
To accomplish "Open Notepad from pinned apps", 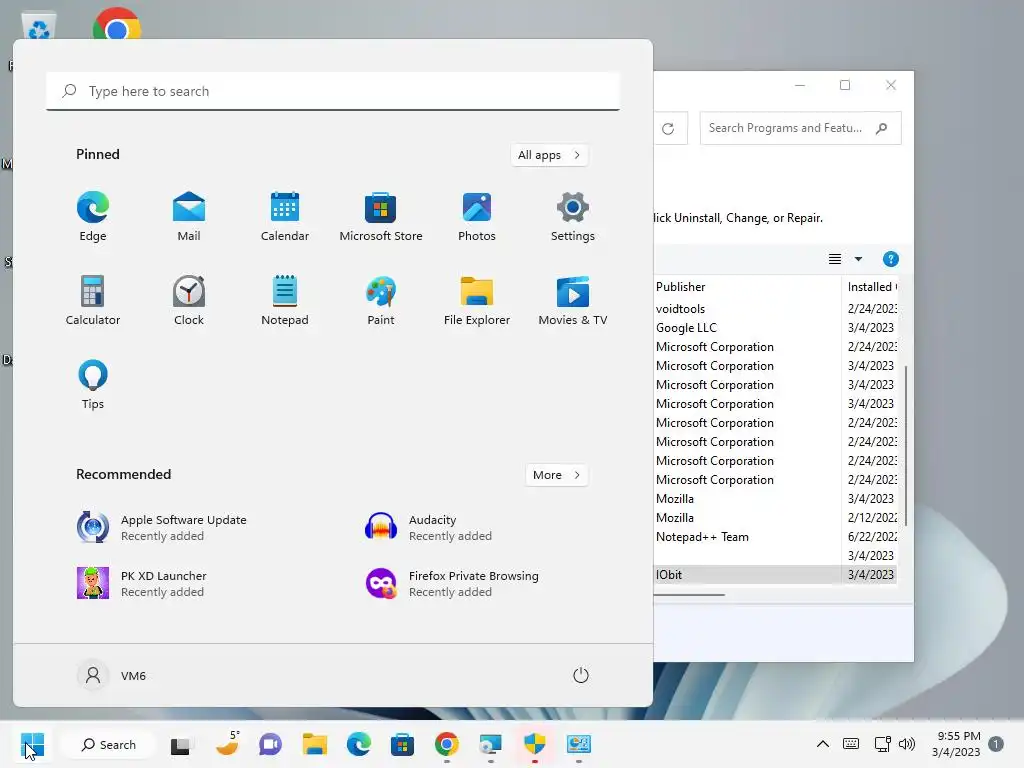I will (x=285, y=300).
